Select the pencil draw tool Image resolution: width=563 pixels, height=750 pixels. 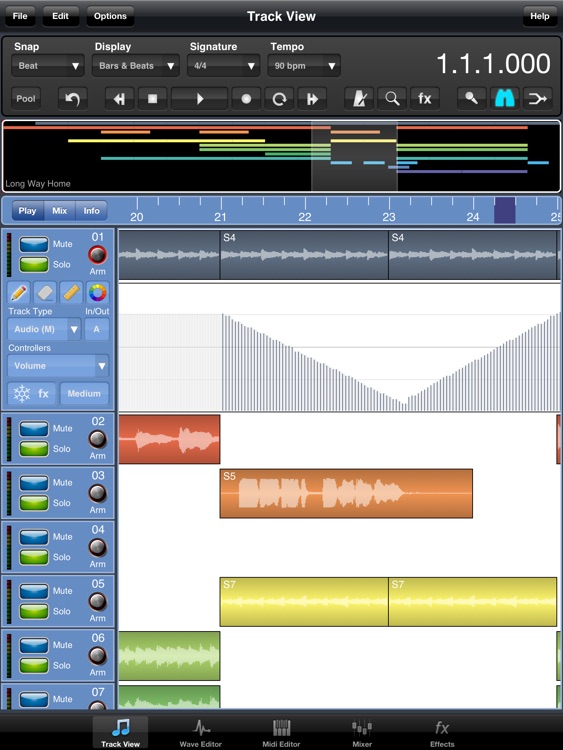coord(19,292)
